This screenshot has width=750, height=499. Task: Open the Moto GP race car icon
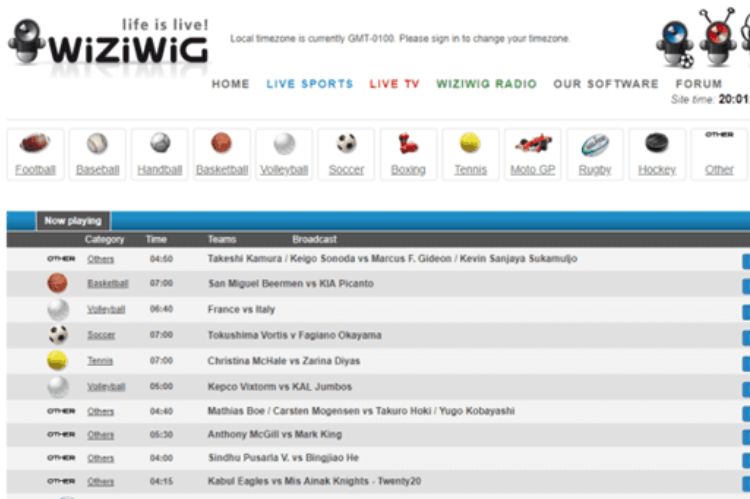(x=533, y=143)
